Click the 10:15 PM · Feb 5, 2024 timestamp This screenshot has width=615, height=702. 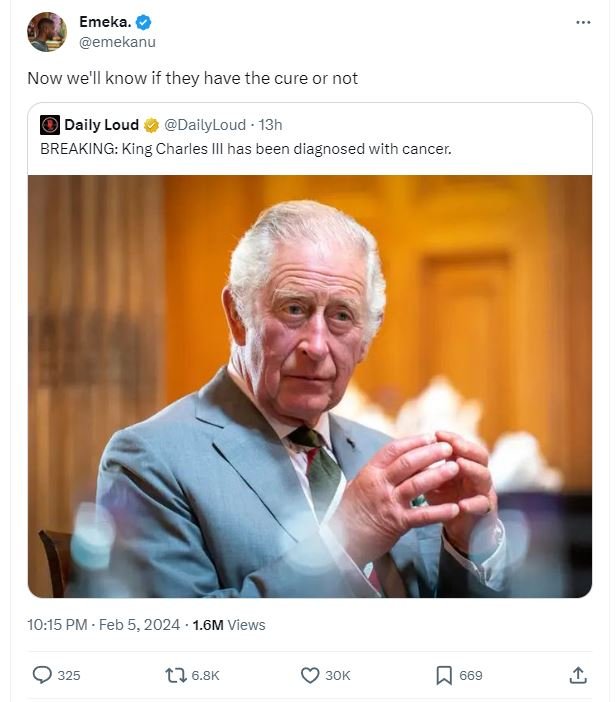[x=103, y=625]
